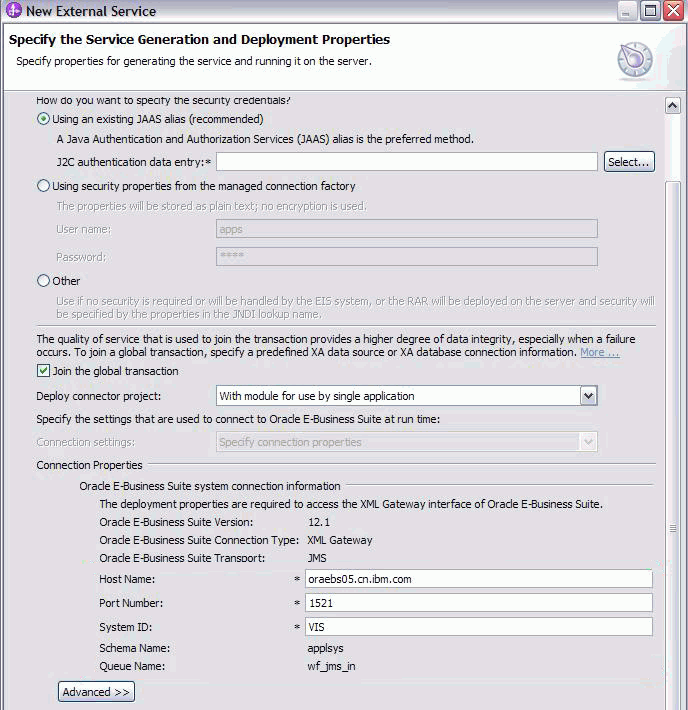Click the New External Service window icon
The width and height of the screenshot is (688, 710).
coord(13,10)
